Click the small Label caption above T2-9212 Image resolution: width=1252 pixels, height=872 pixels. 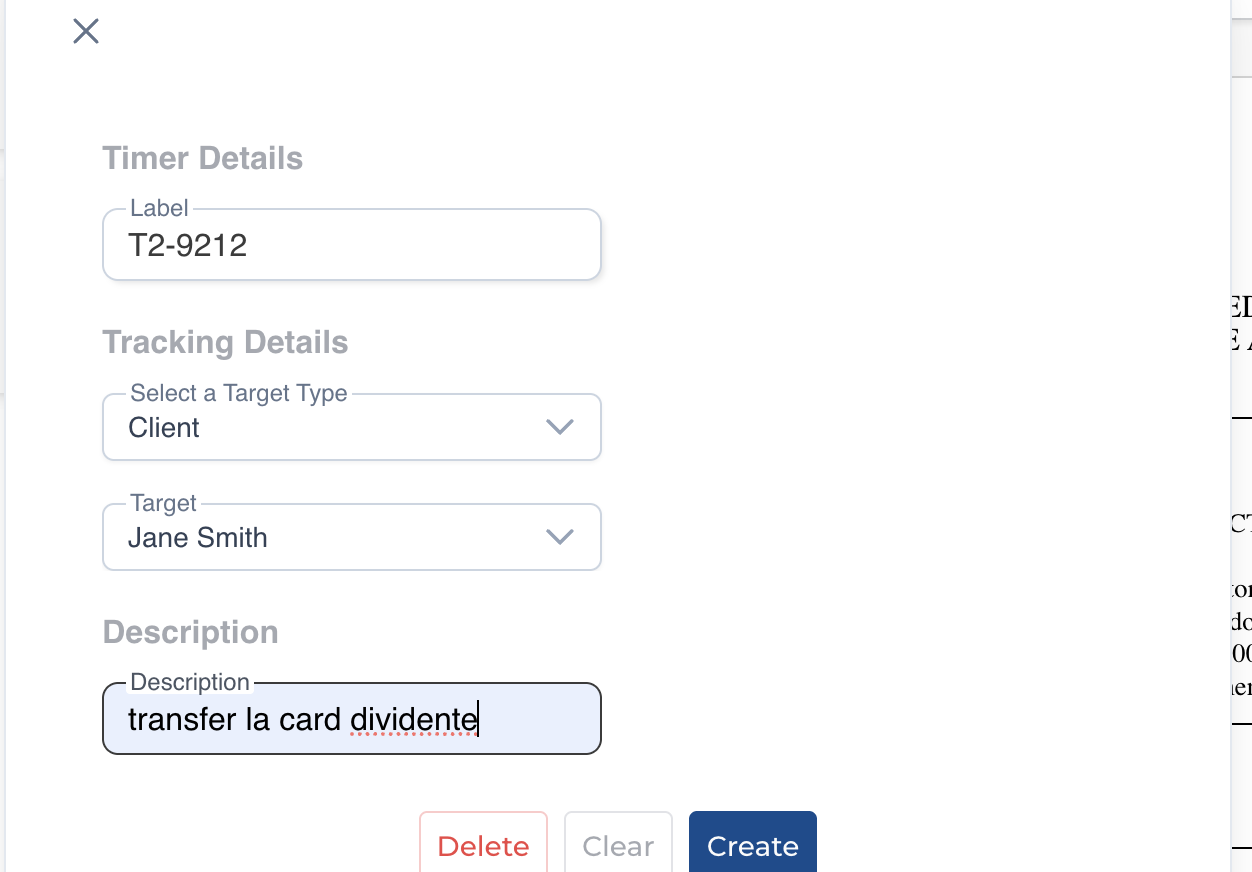159,208
